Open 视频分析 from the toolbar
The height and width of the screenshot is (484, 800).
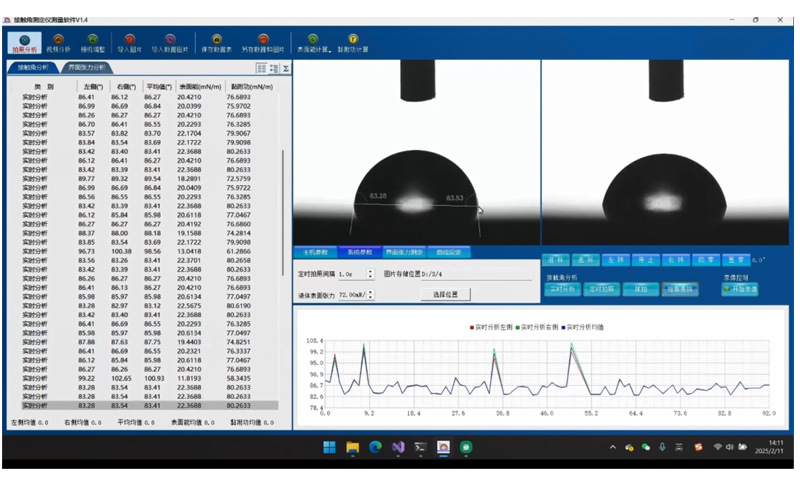58,42
